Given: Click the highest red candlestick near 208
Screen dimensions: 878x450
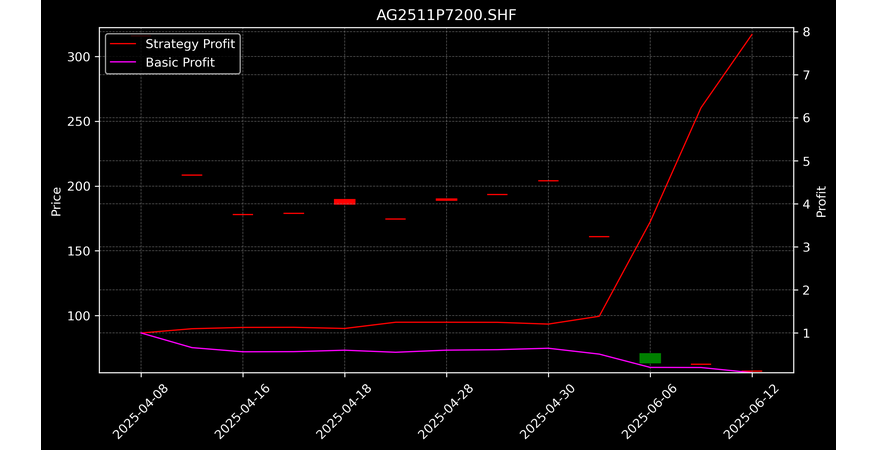Looking at the screenshot, I should (x=192, y=175).
